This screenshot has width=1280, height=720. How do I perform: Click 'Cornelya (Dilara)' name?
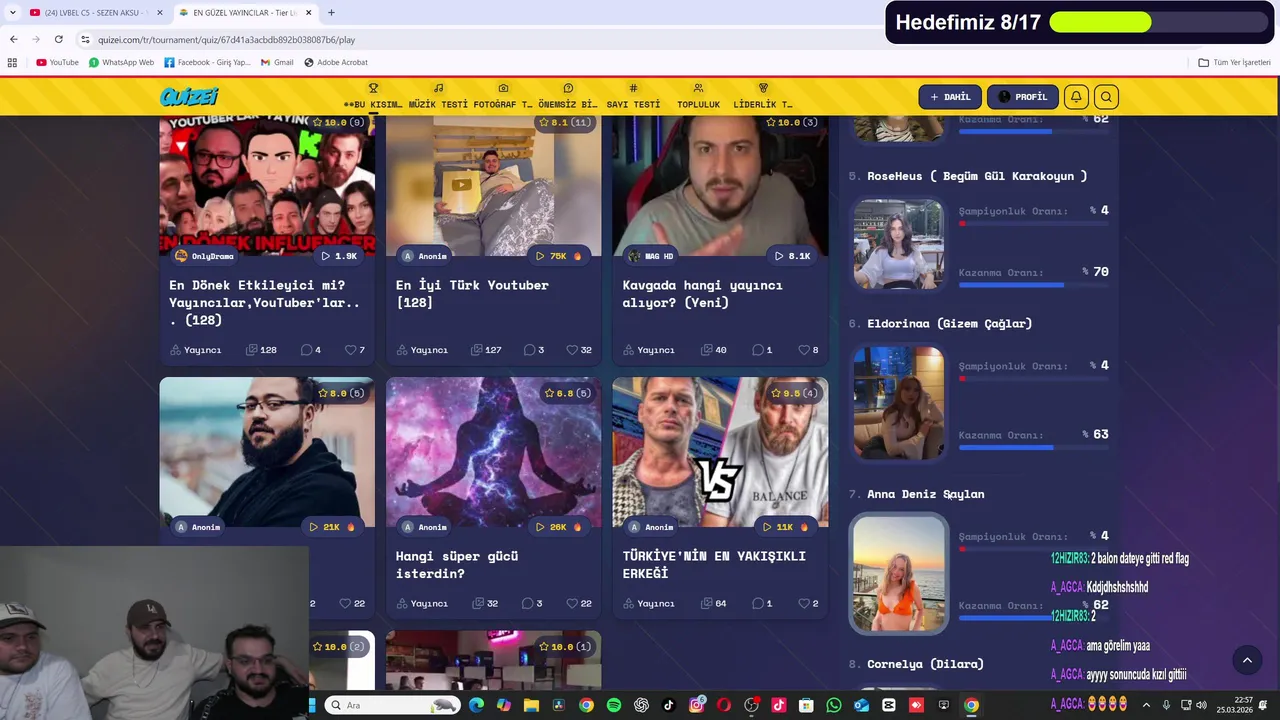pyautogui.click(x=925, y=664)
